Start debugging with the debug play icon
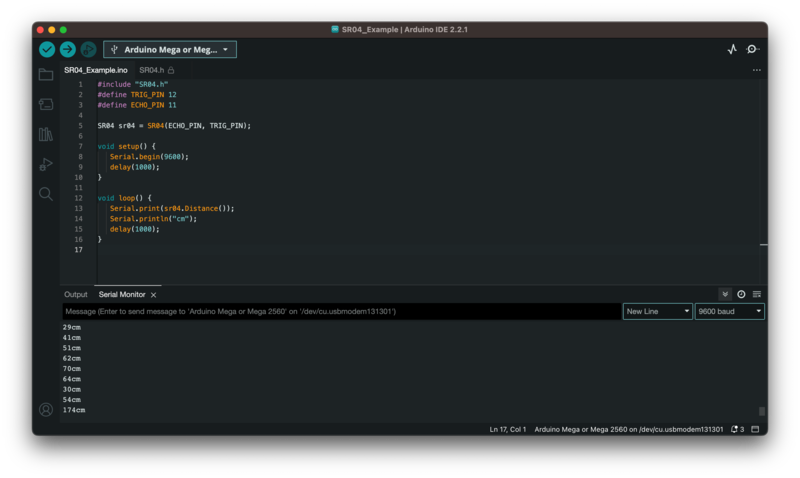 88,49
